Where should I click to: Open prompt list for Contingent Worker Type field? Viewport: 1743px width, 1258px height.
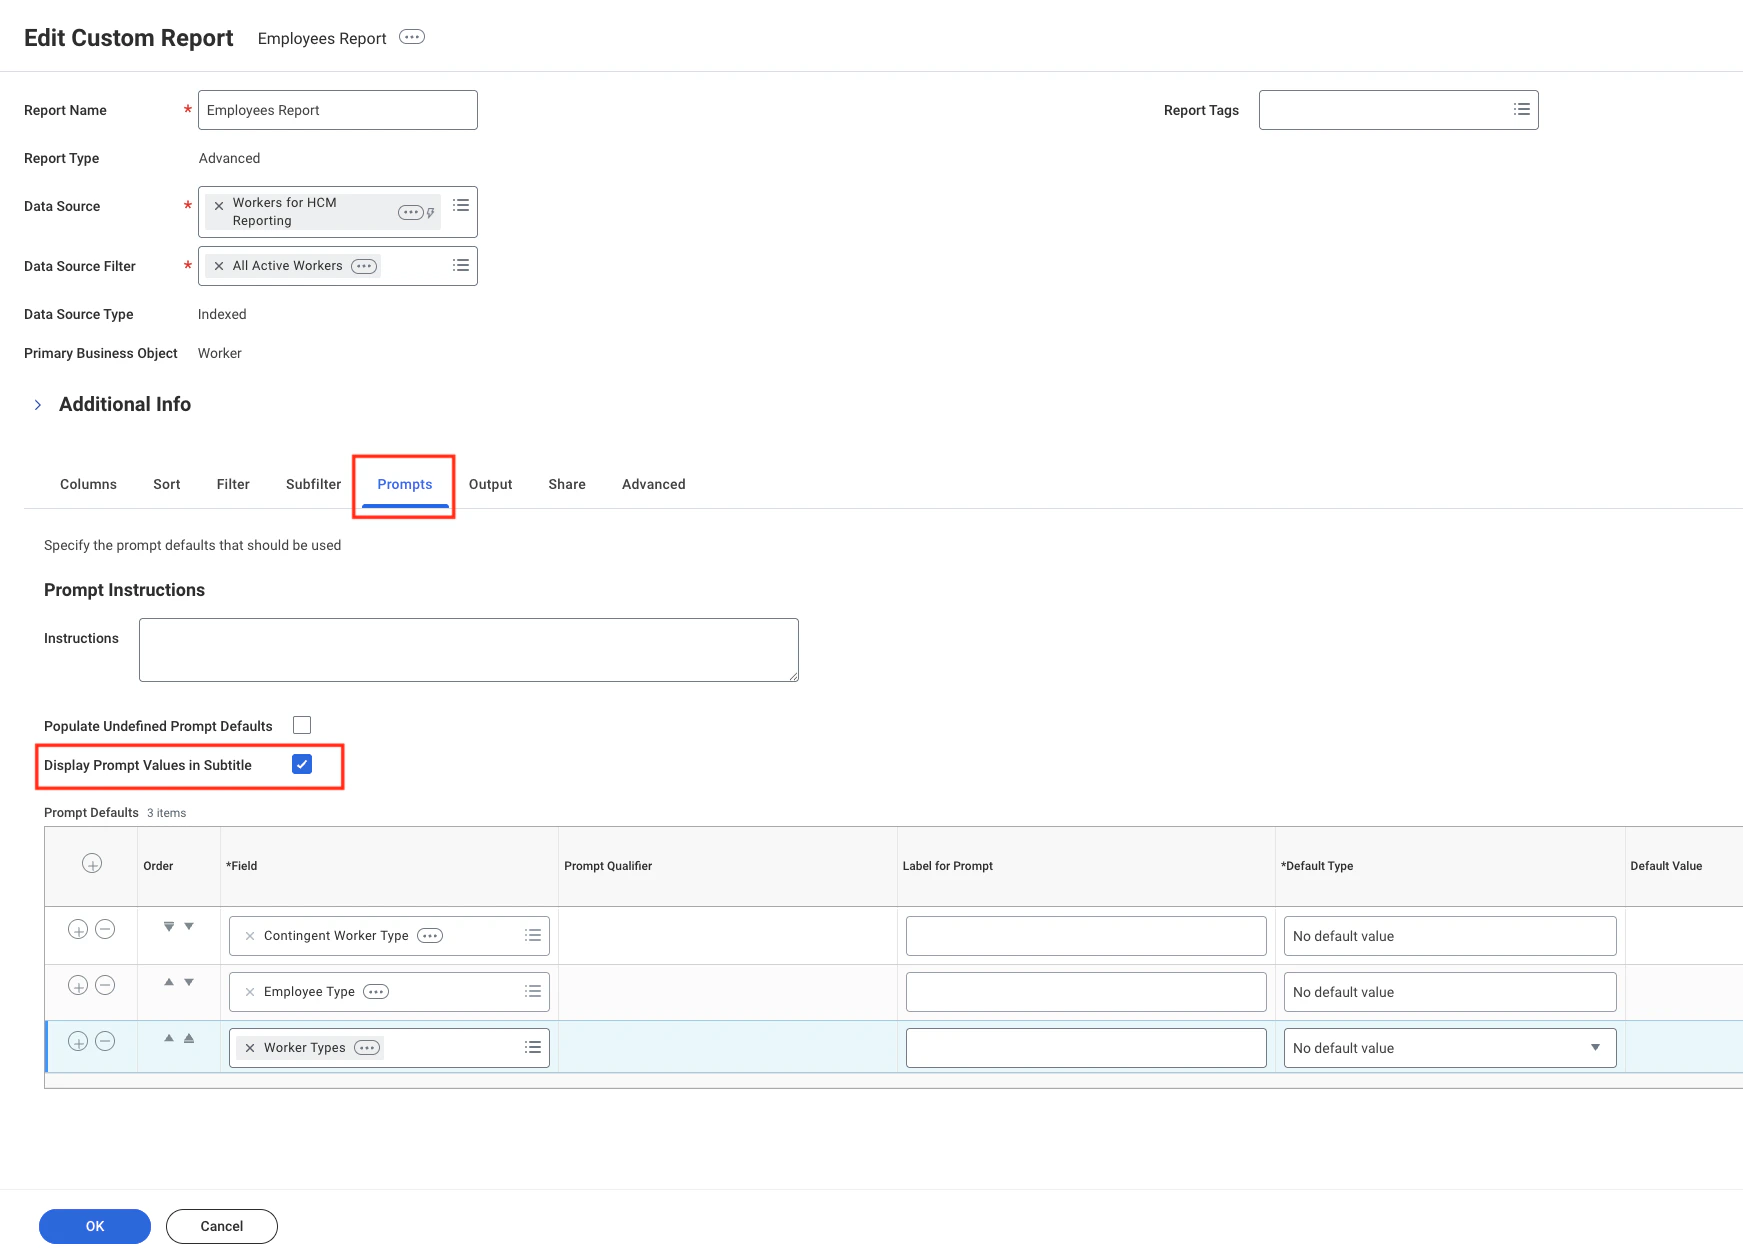(x=533, y=935)
